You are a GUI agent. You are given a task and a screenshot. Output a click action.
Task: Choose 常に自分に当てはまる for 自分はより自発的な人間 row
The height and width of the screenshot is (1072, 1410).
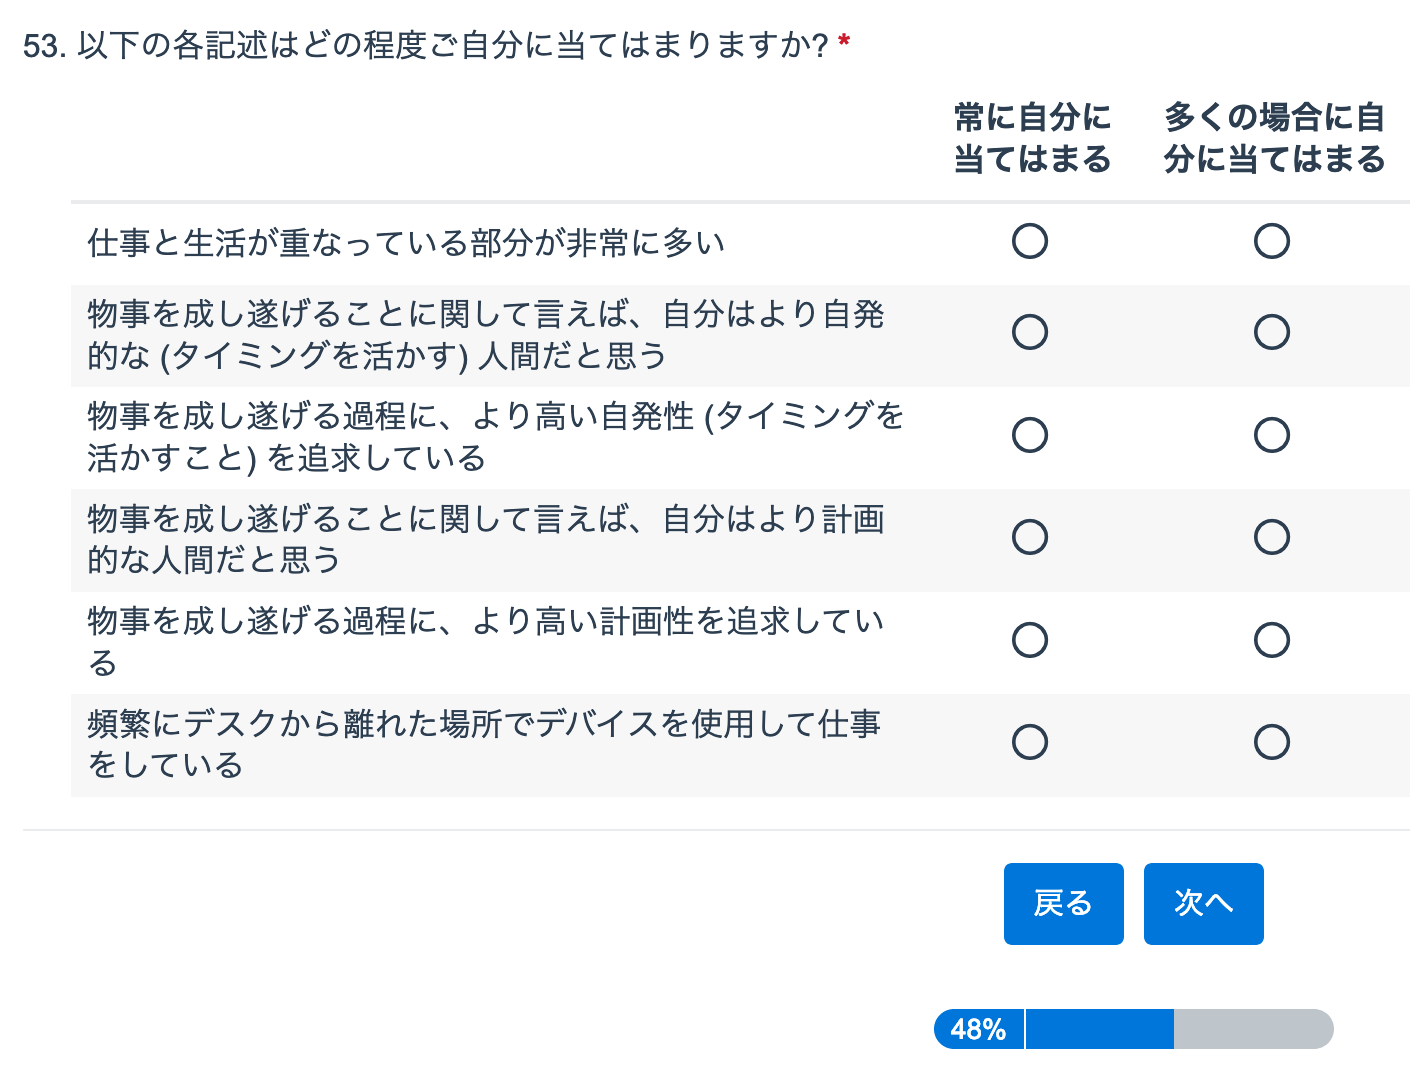[1030, 332]
